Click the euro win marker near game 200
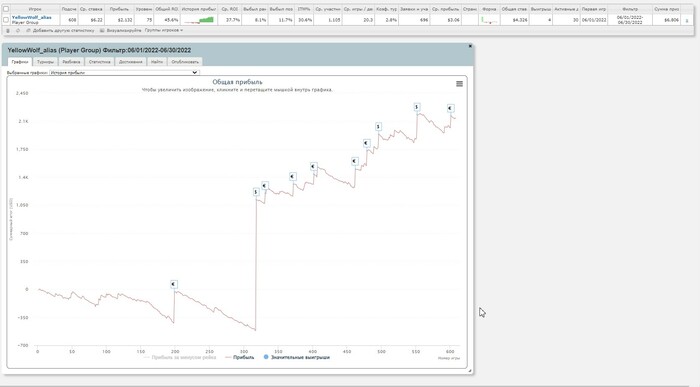Screen dimensions: 700x387 click(x=174, y=284)
